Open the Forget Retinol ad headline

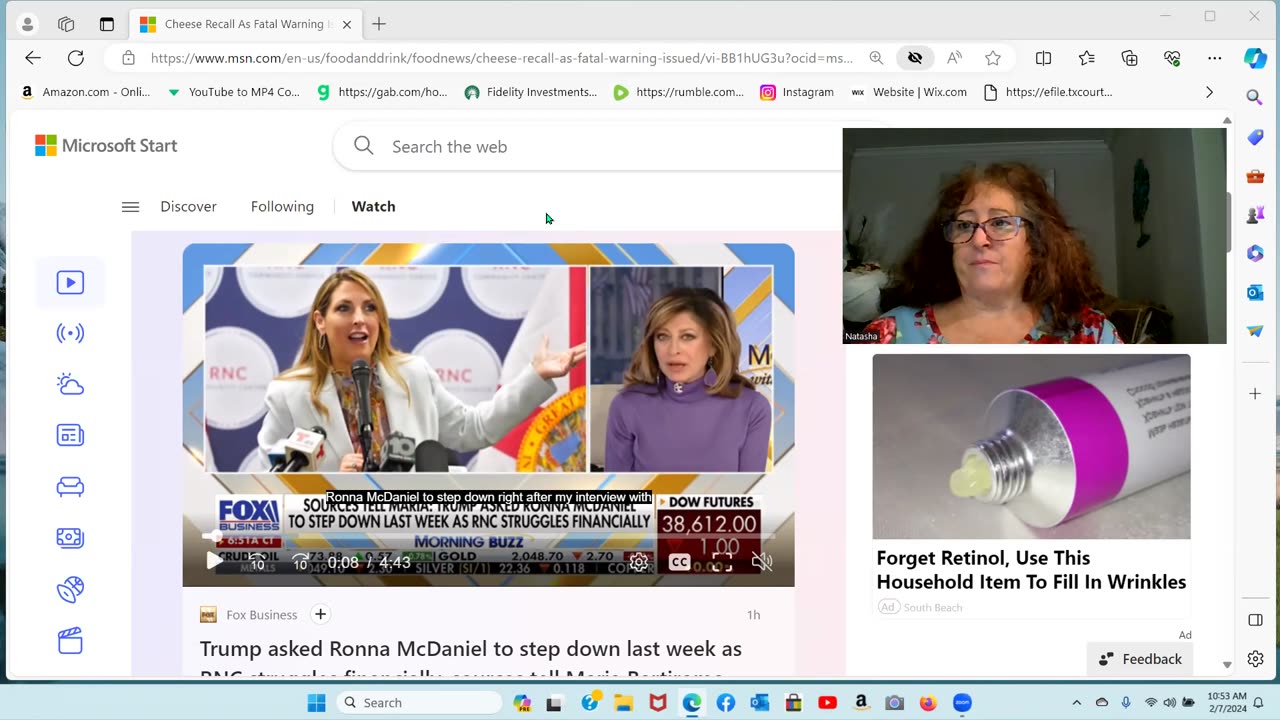tap(1031, 570)
